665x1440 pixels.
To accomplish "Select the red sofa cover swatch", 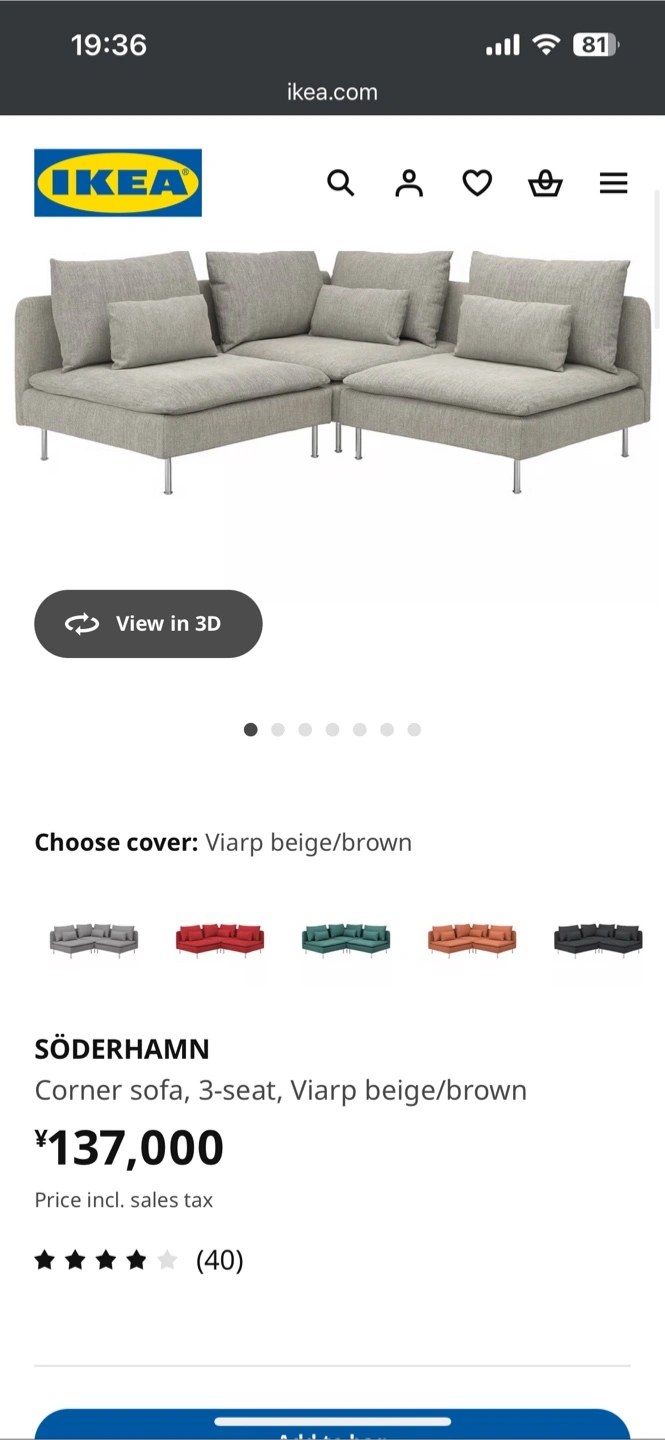I will point(220,940).
